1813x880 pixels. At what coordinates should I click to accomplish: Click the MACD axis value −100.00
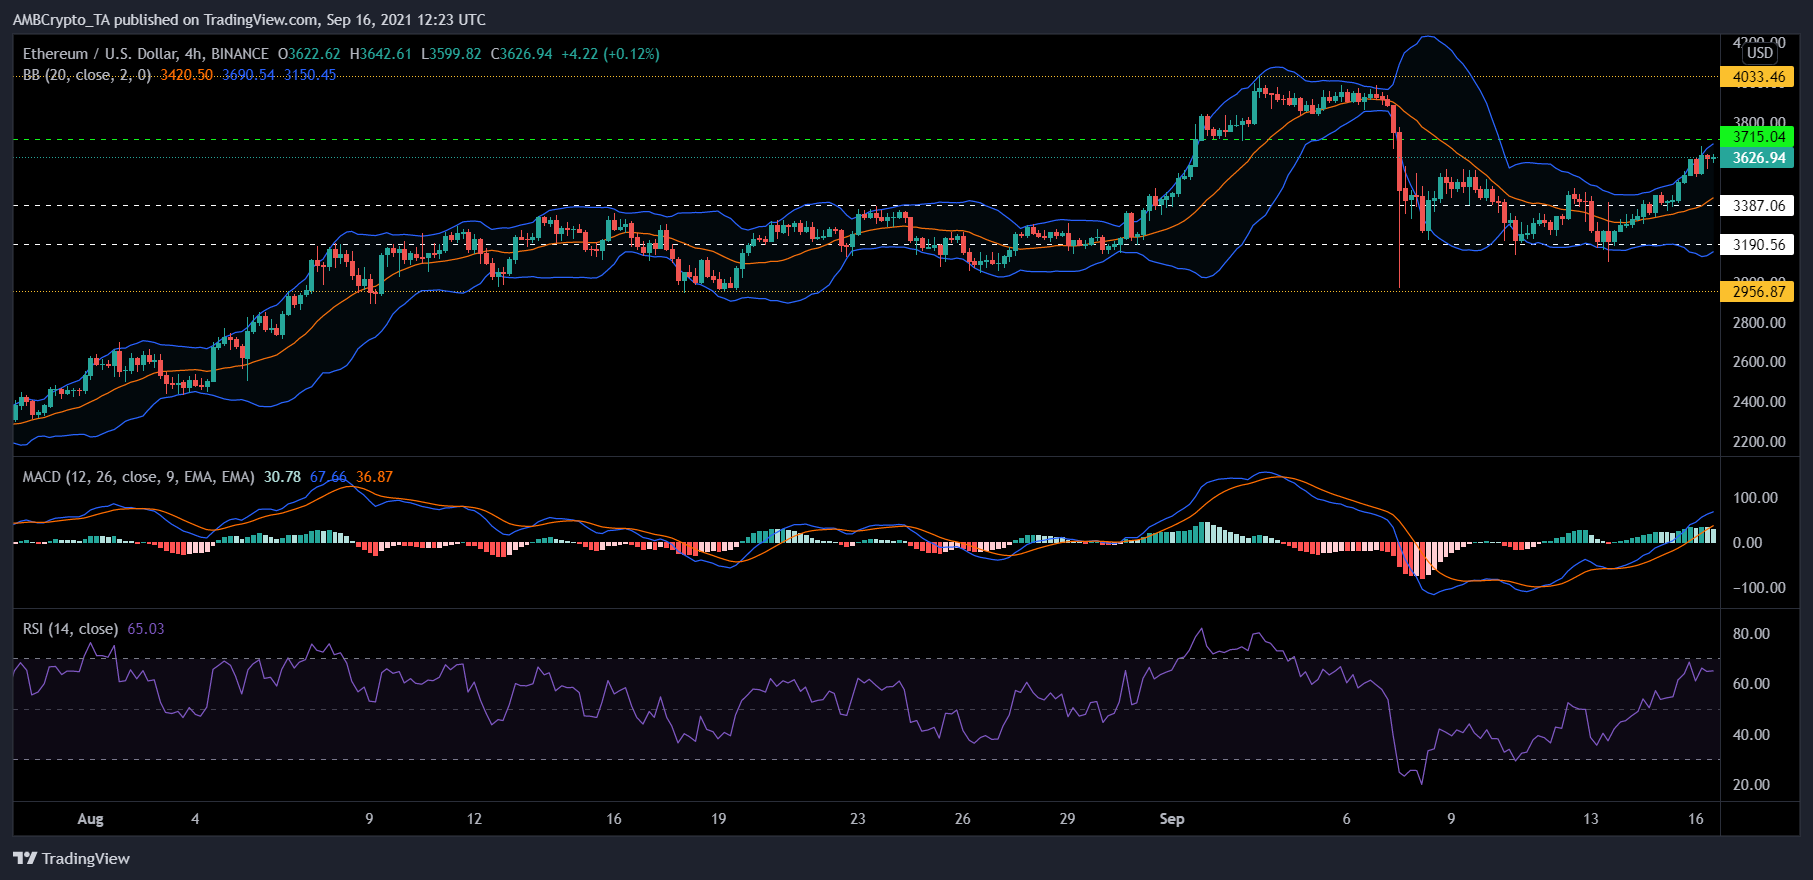point(1759,588)
